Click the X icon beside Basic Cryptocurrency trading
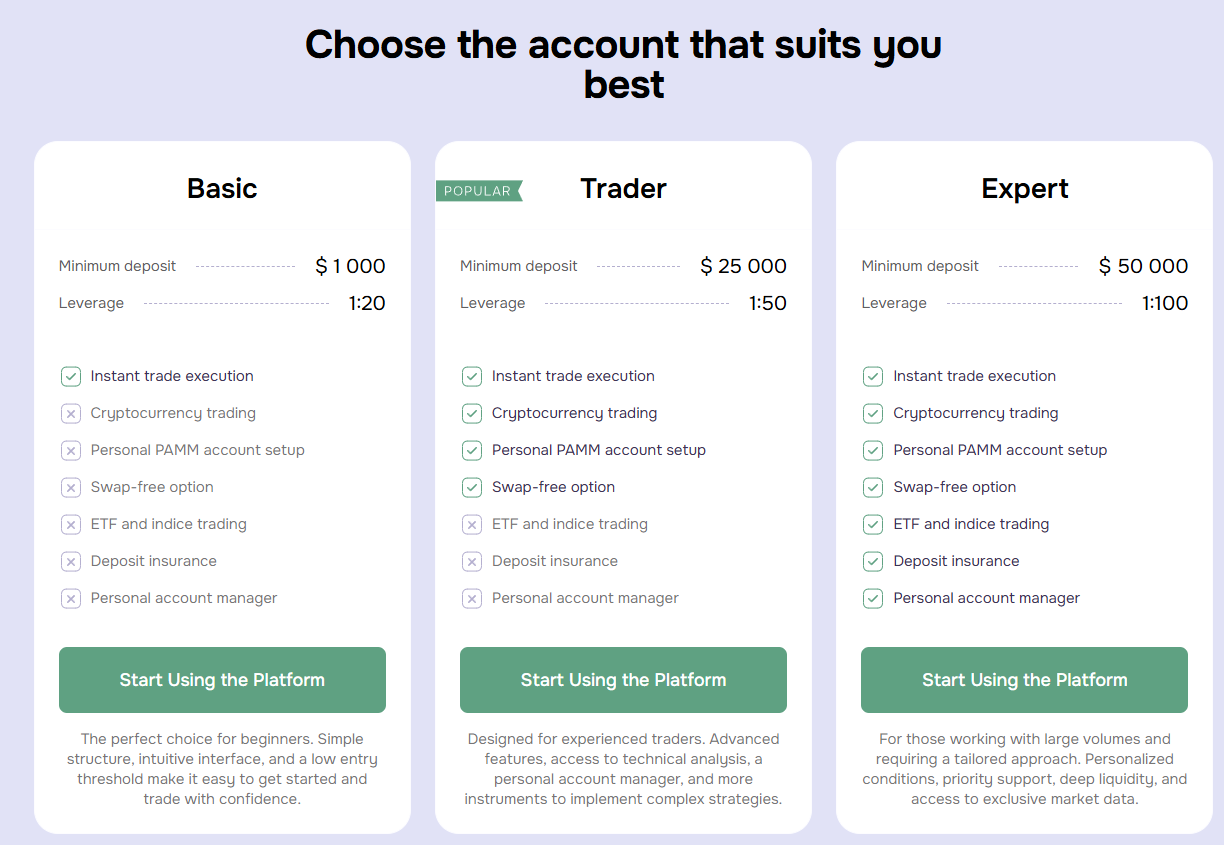 coord(71,413)
